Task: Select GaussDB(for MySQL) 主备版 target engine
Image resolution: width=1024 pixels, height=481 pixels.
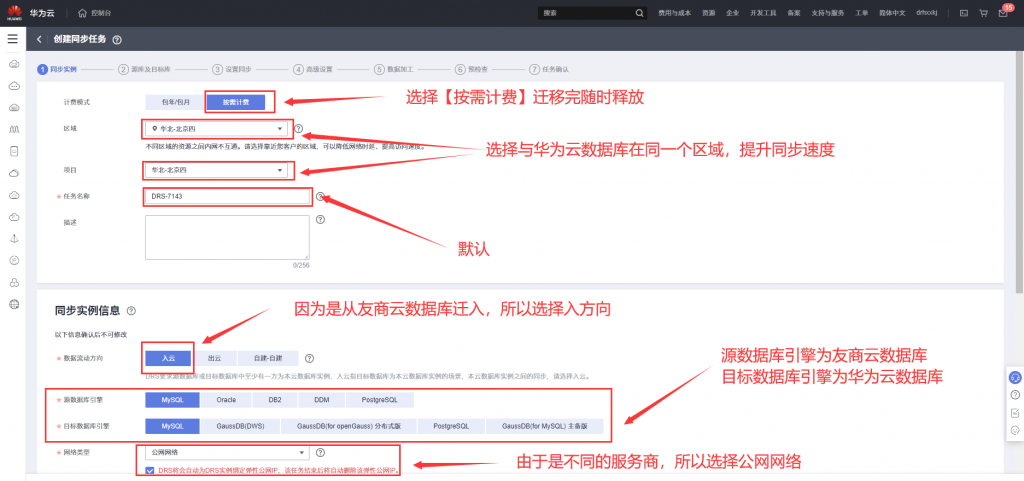Action: [x=545, y=426]
